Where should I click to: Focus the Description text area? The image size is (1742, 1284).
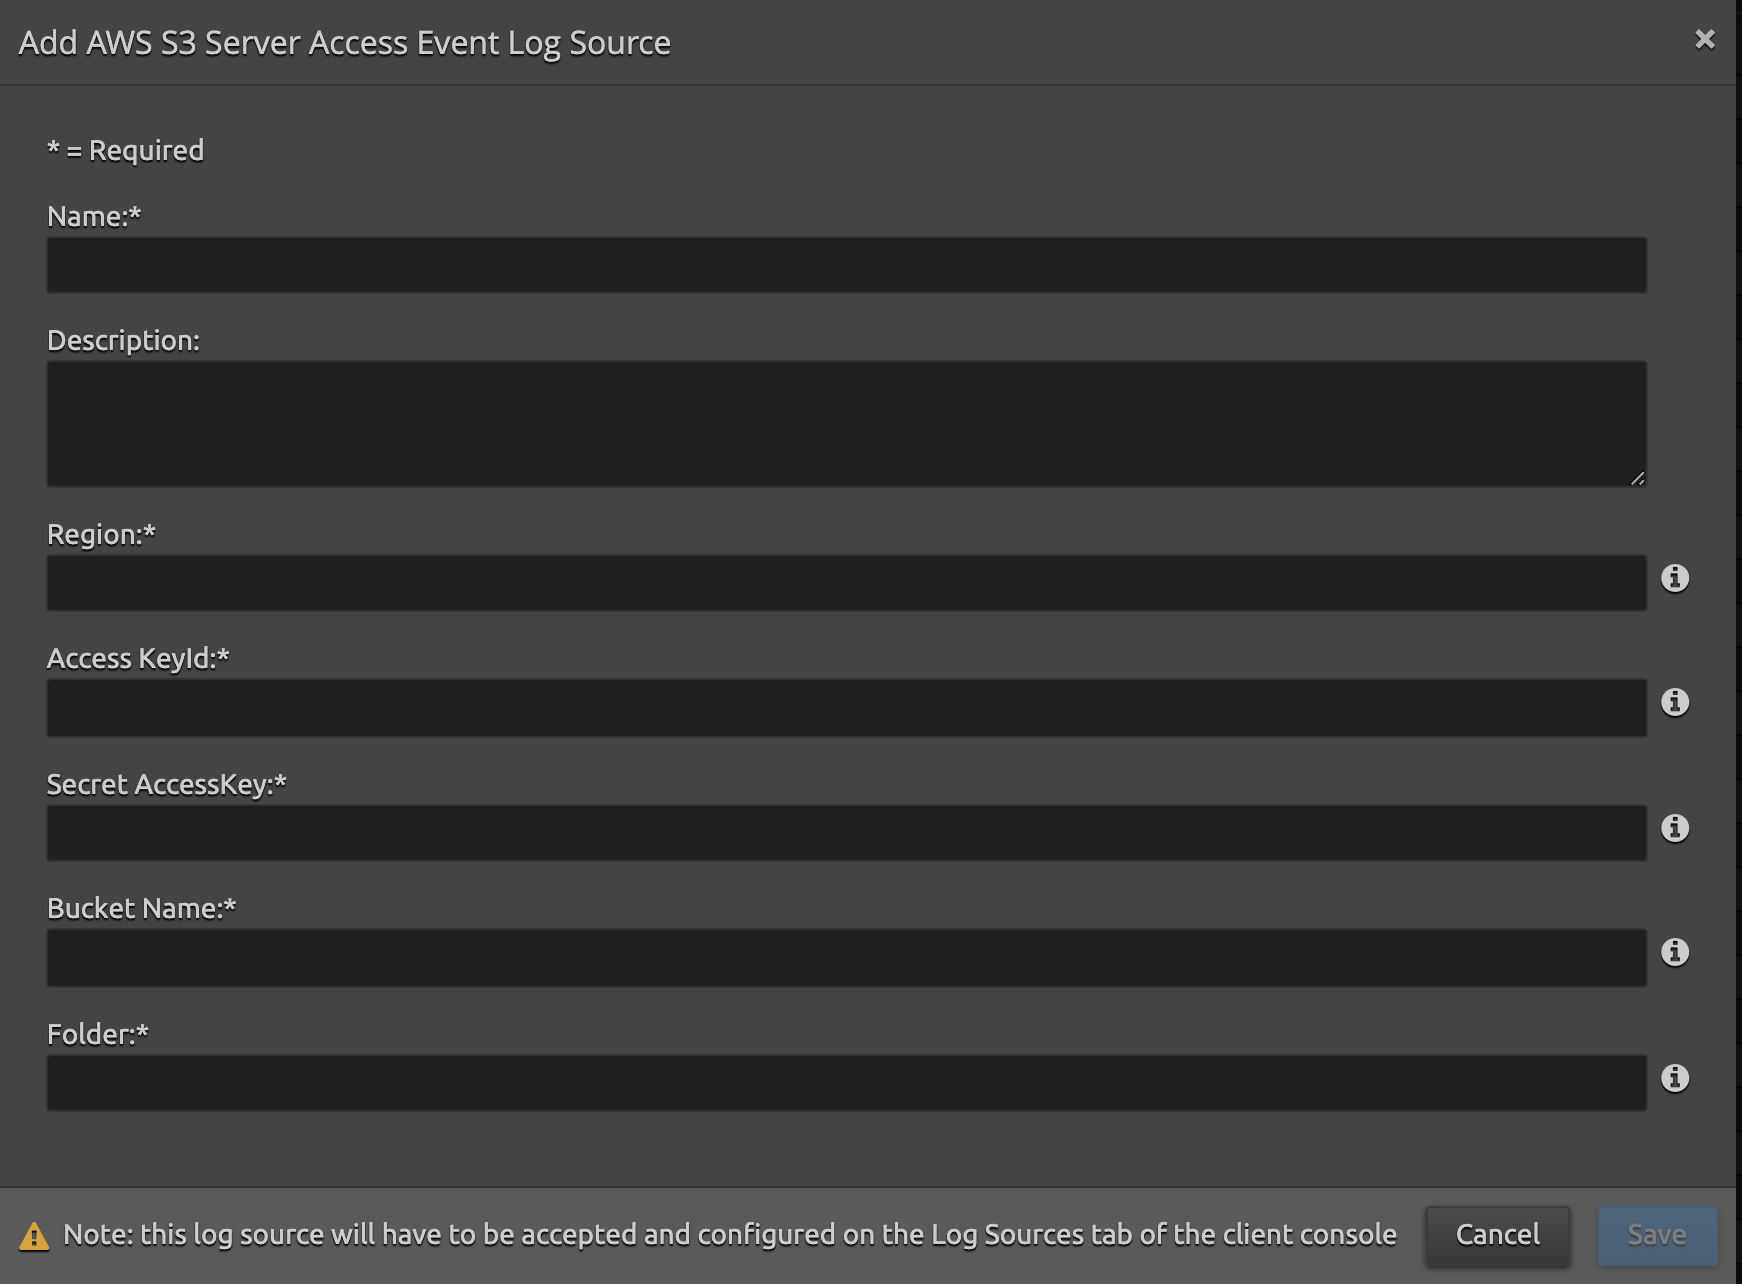click(x=846, y=424)
